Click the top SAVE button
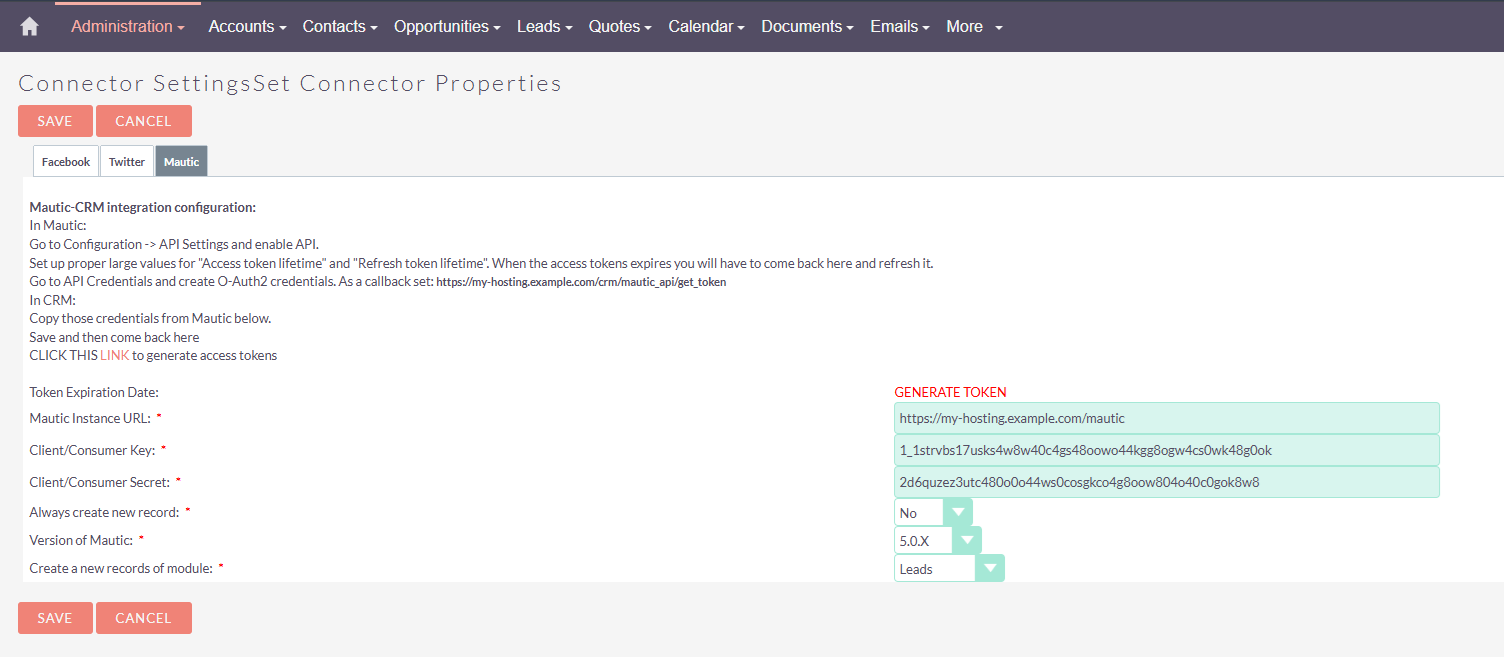The height and width of the screenshot is (657, 1504). pos(55,121)
